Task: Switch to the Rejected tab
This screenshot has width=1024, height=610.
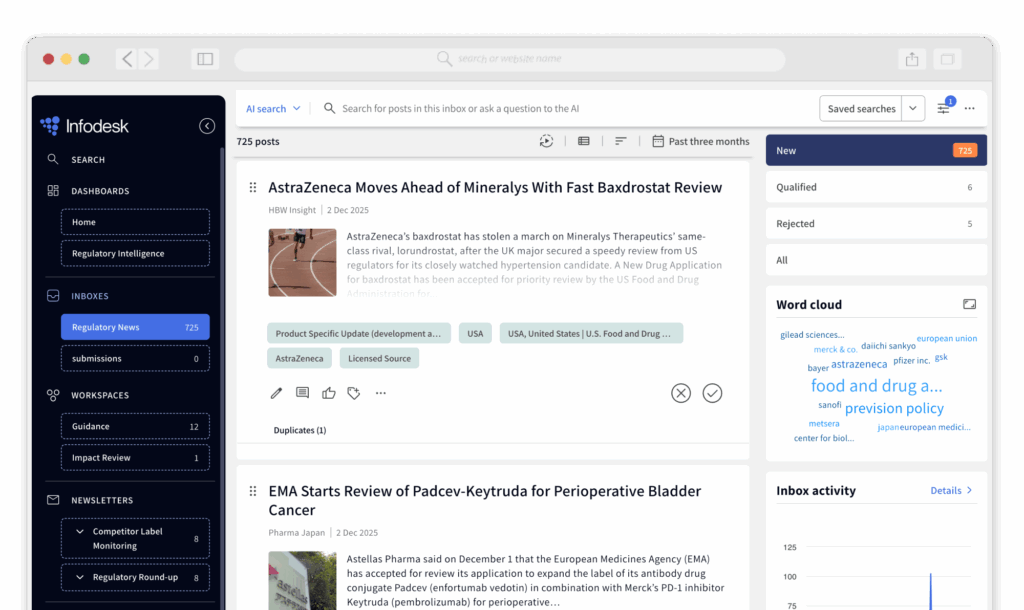Action: click(875, 224)
